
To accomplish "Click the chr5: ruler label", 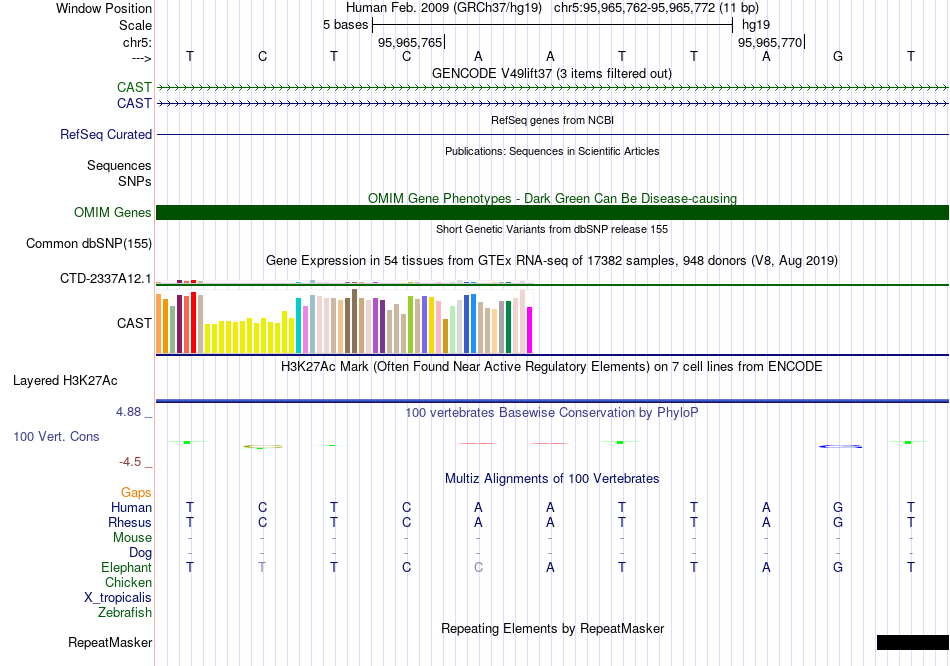I will pos(137,42).
